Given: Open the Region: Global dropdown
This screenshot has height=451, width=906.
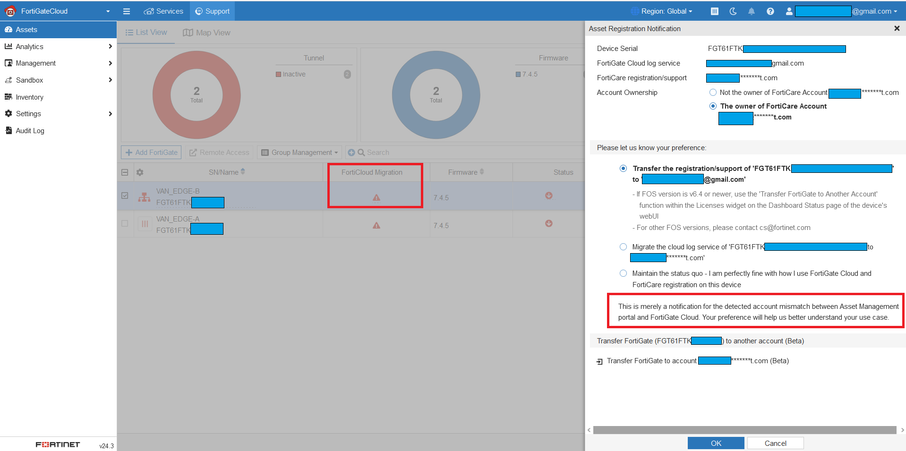Looking at the screenshot, I should [666, 11].
